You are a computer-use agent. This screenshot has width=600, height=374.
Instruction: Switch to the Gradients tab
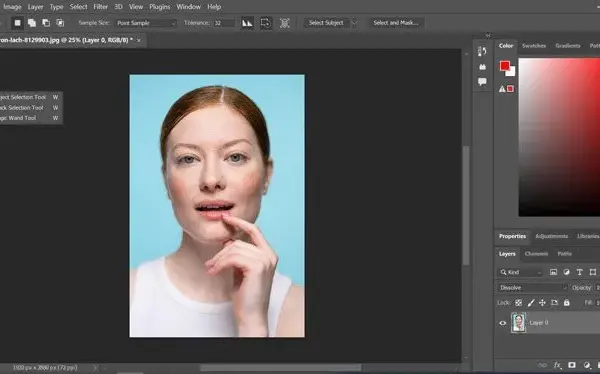click(568, 46)
